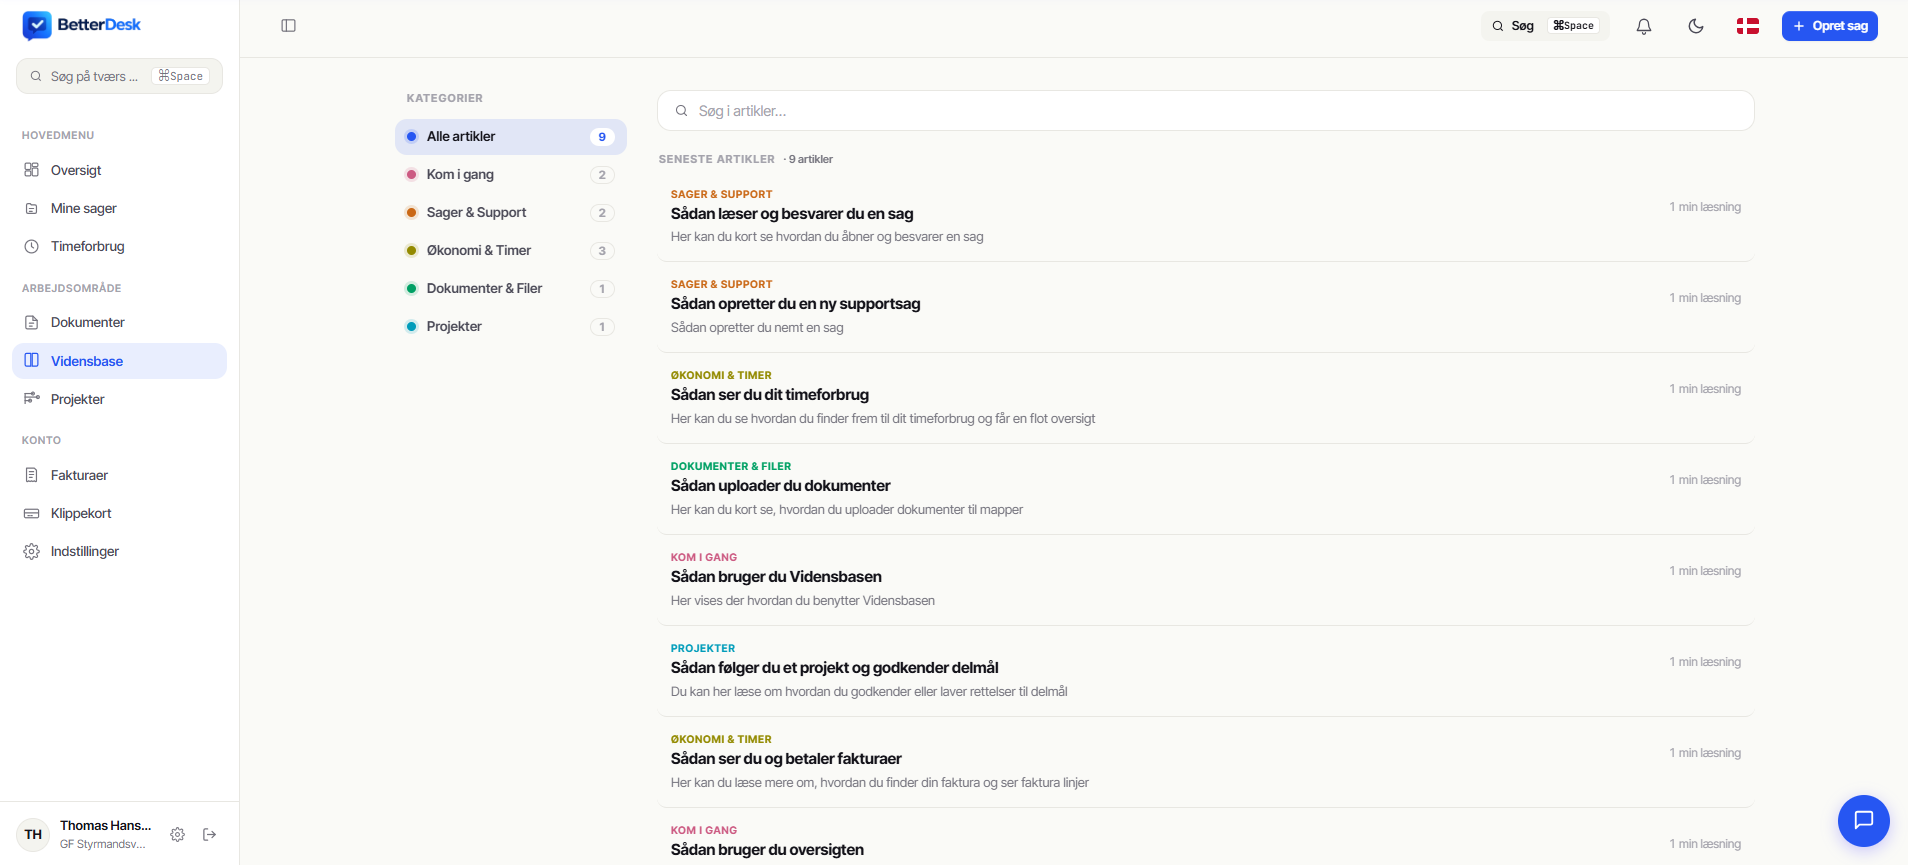Click the BetterDesk logo icon
Viewport: 1908px width, 865px height.
point(37,25)
